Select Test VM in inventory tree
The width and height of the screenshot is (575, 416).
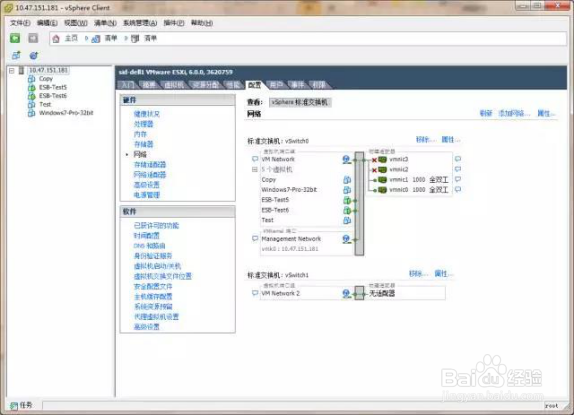(45, 105)
